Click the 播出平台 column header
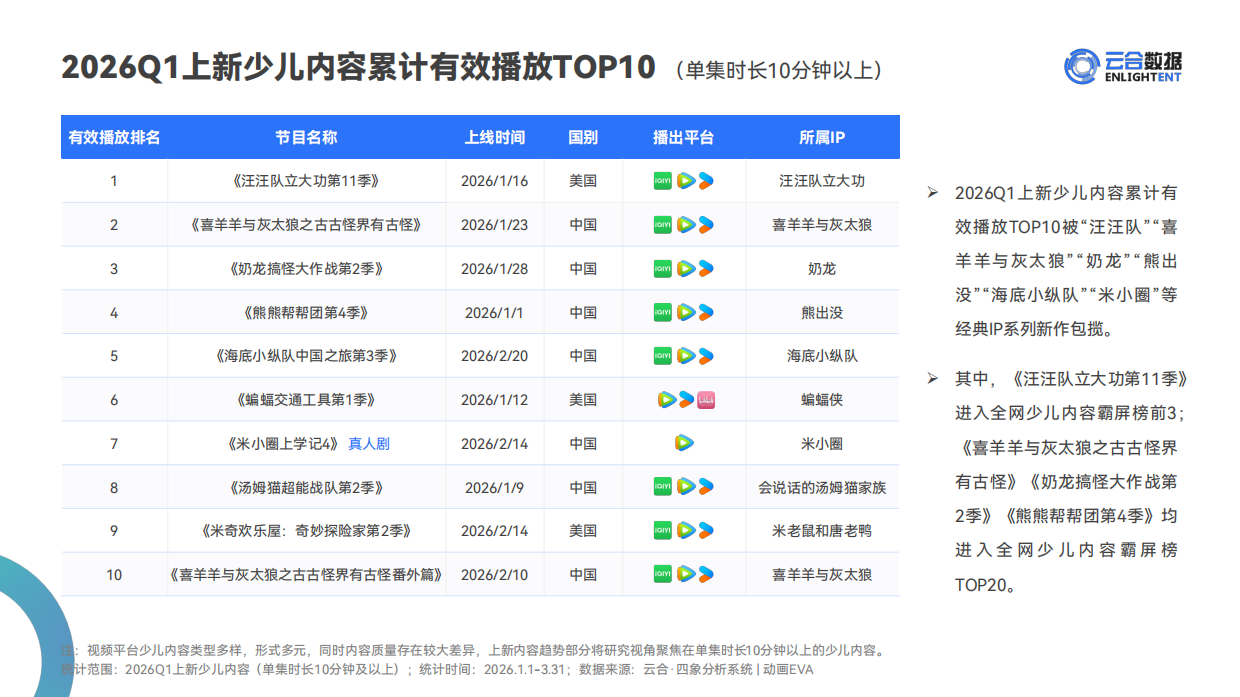1240x697 pixels. coord(684,137)
